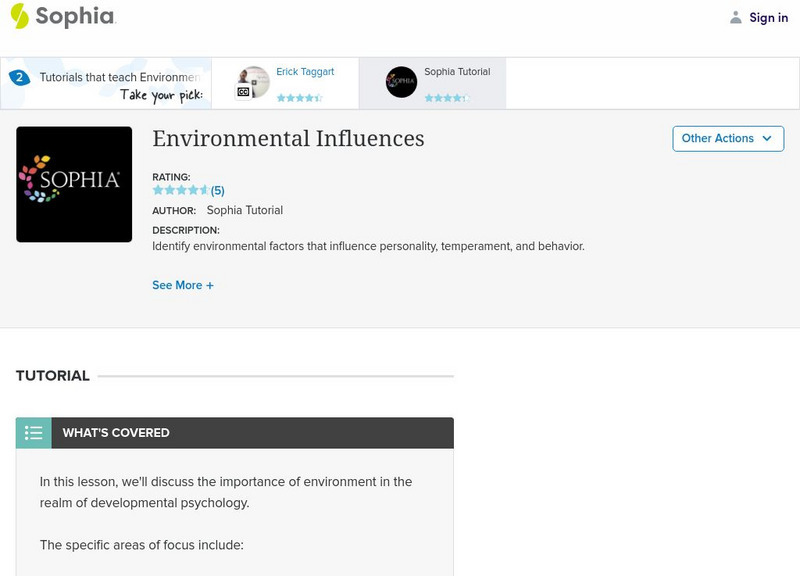Click the Sophia Tutorial avatar in the banner
This screenshot has width=800, height=576.
(401, 82)
